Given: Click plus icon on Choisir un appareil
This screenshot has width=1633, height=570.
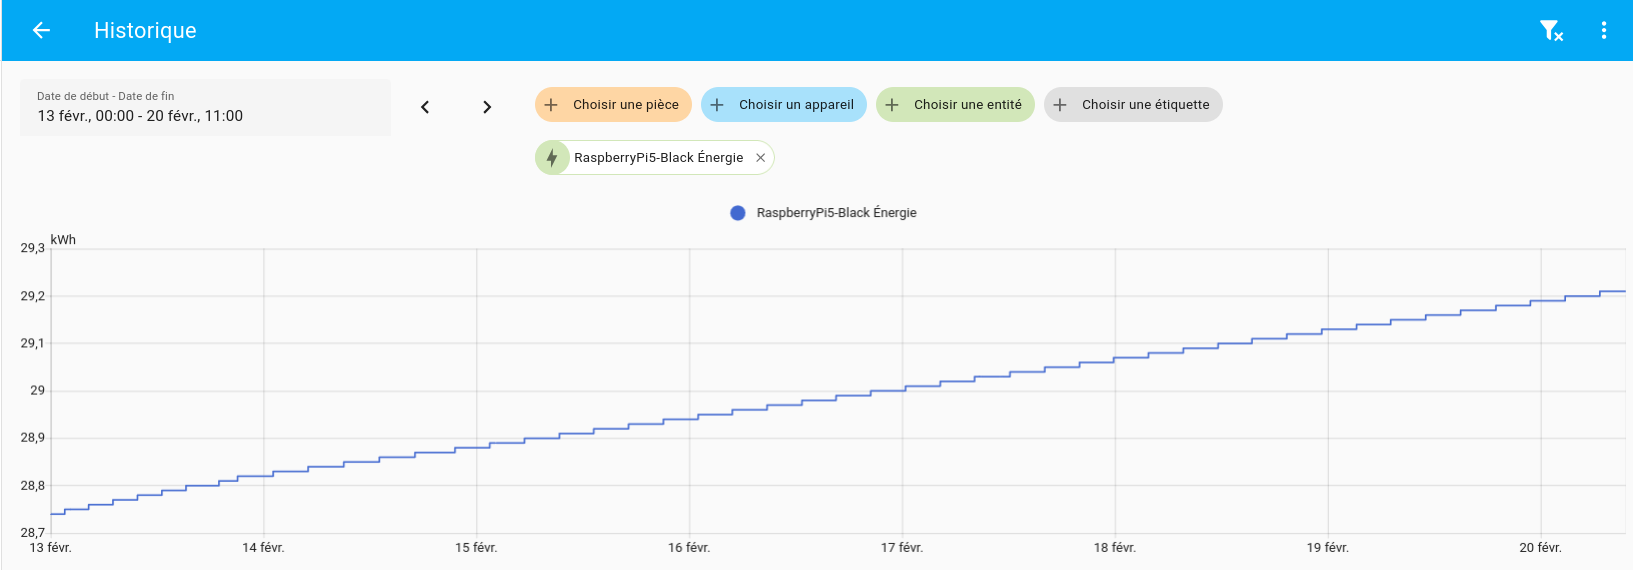Looking at the screenshot, I should (717, 105).
